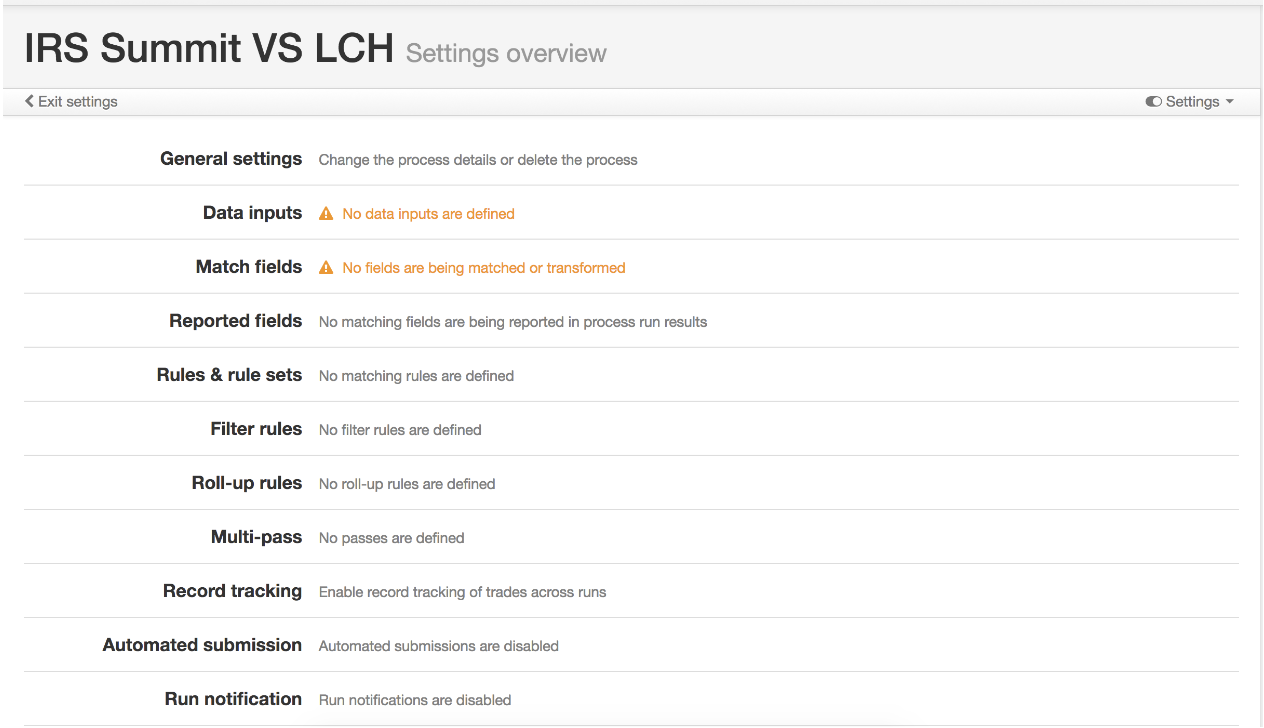Click the back chevron beside Exit settings

point(29,101)
